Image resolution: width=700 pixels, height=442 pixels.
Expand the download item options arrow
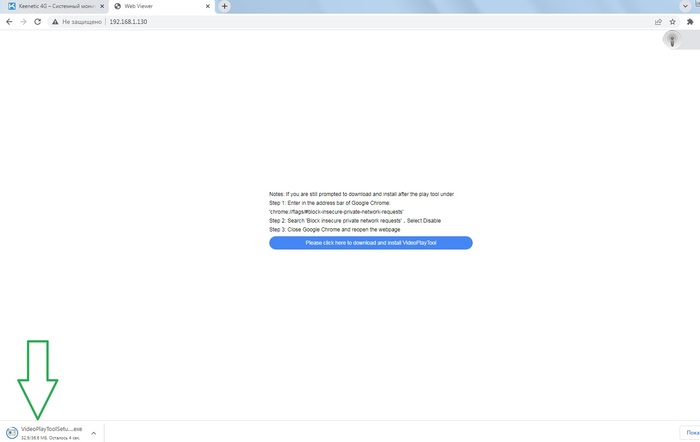pyautogui.click(x=93, y=433)
